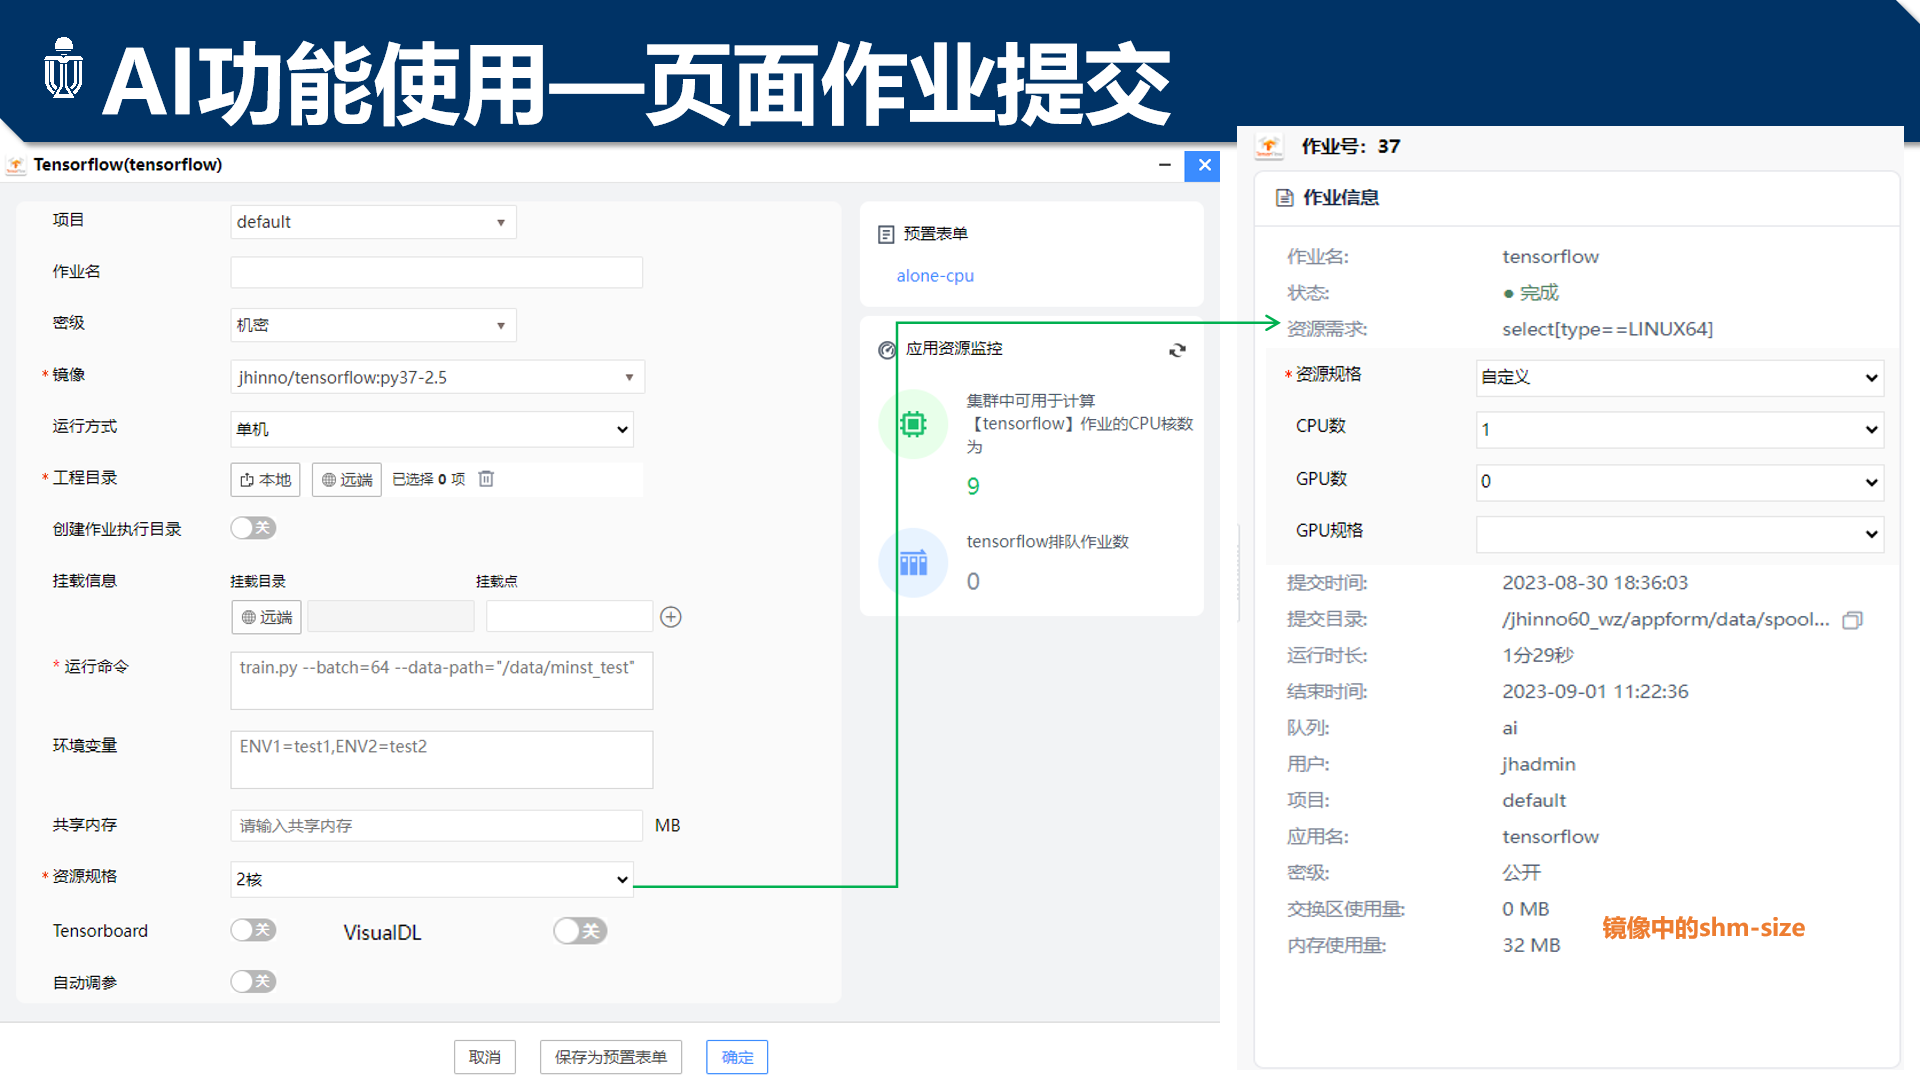Image resolution: width=1920 pixels, height=1080 pixels.
Task: Click the 本地 button for 工程目录
Action: coord(265,480)
